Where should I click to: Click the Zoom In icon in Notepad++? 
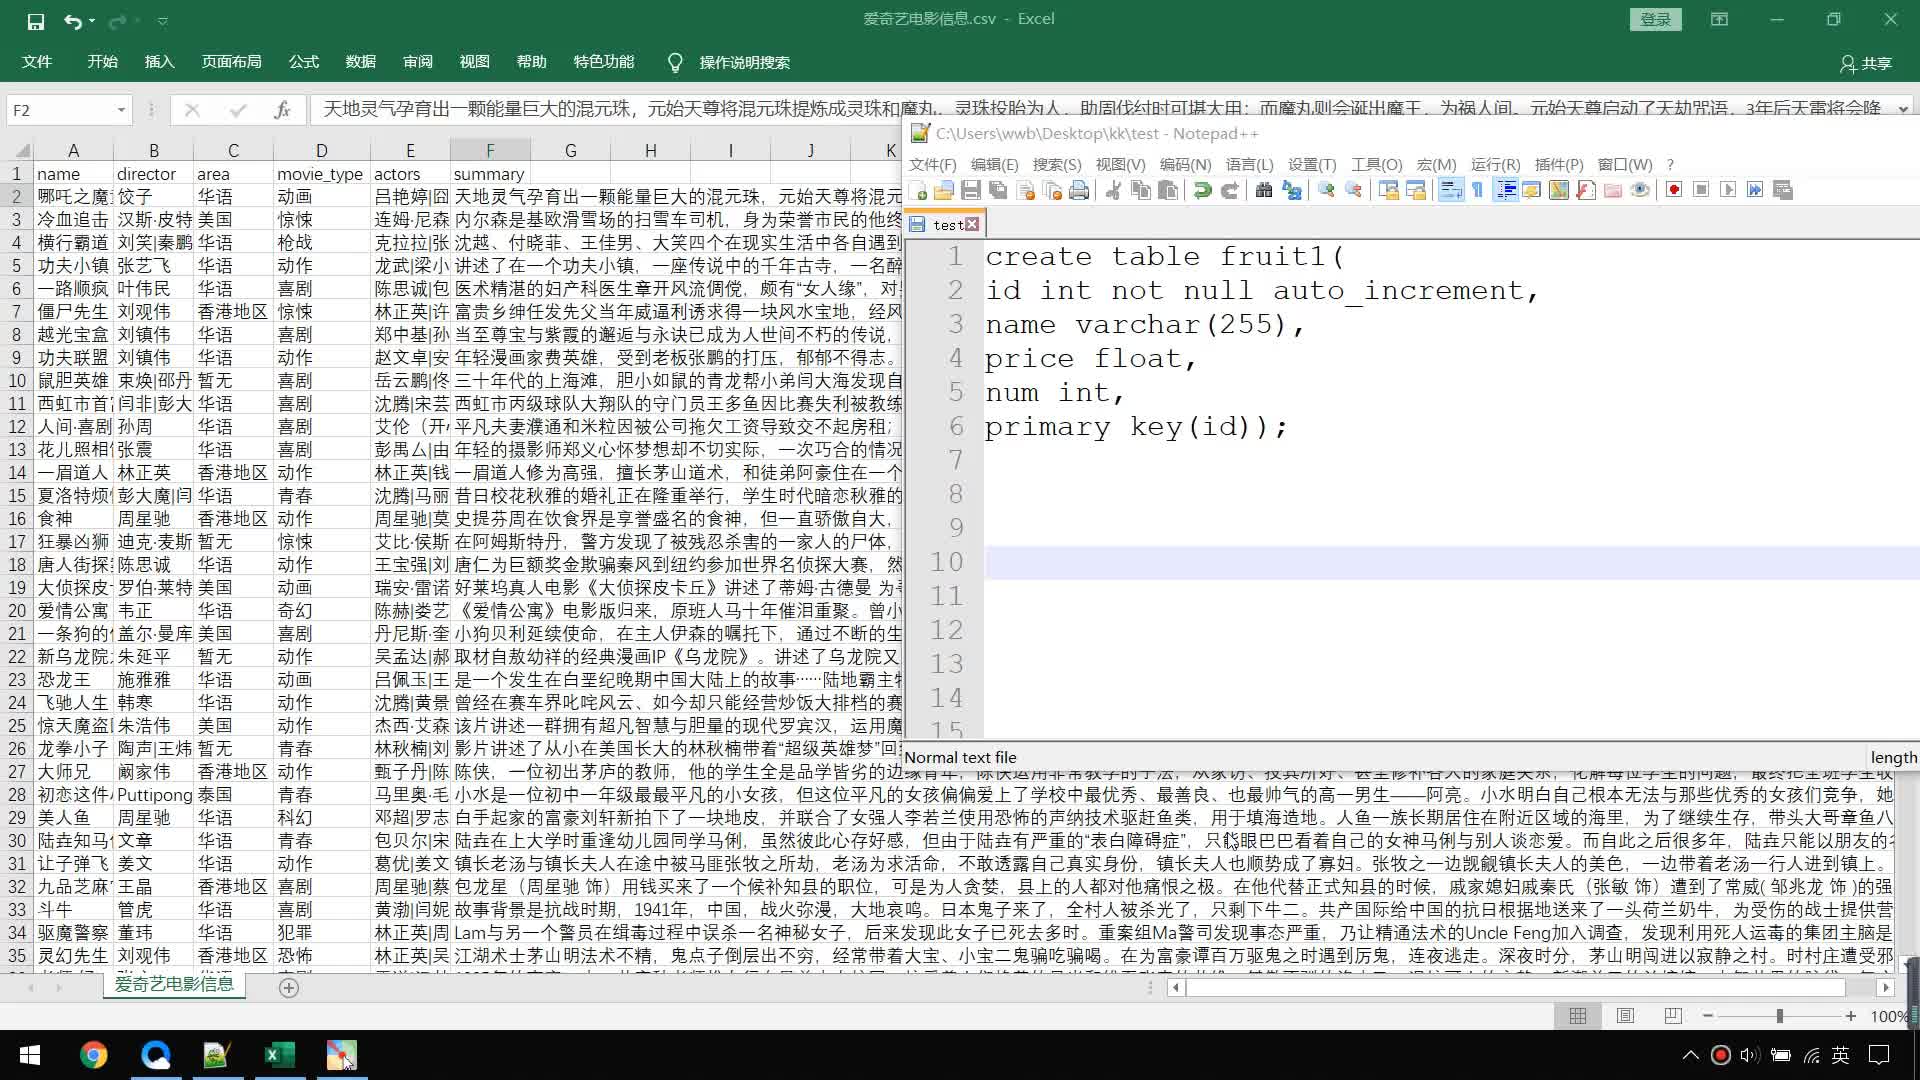click(1326, 190)
